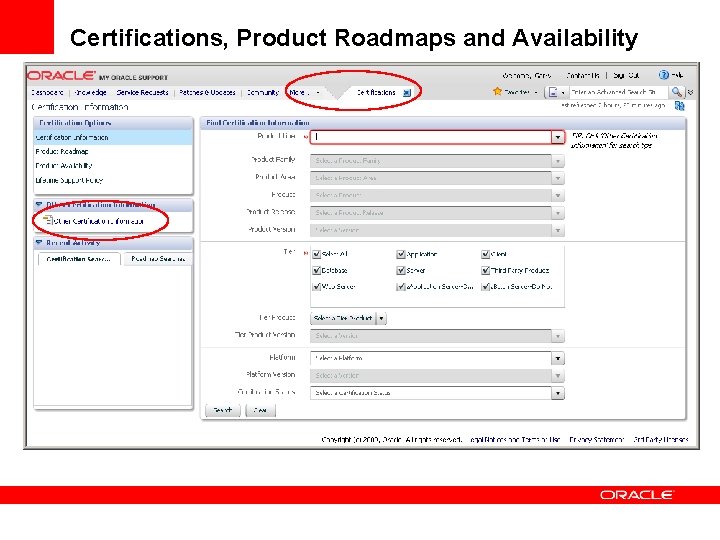Open the search type document icon dropdown

[x=556, y=92]
